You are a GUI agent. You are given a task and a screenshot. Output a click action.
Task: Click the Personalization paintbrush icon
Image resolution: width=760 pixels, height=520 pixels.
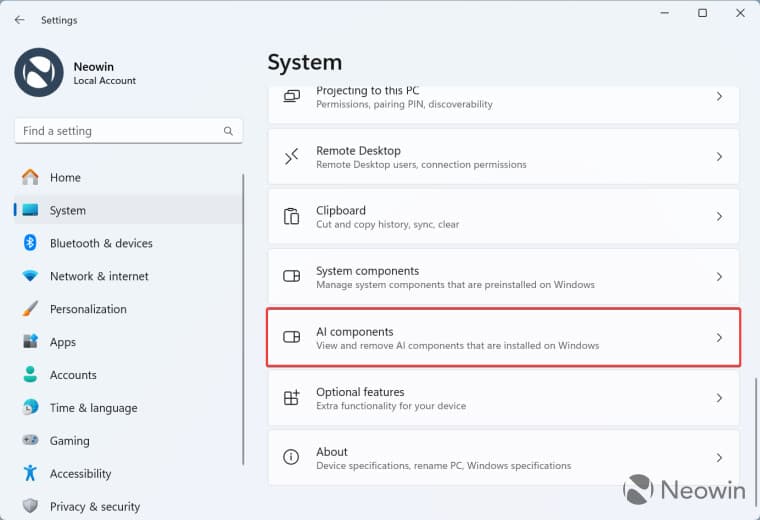[x=30, y=309]
